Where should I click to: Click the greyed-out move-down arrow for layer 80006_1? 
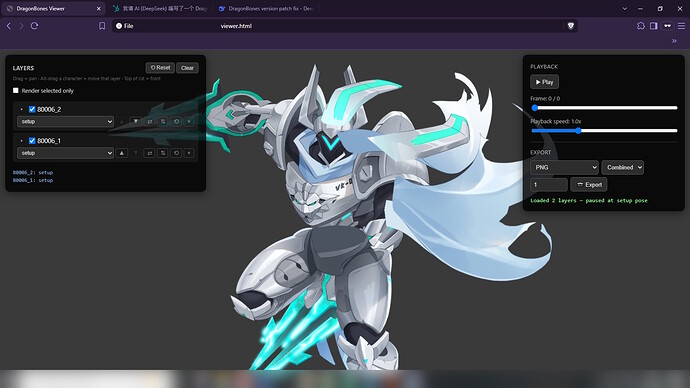pos(136,153)
